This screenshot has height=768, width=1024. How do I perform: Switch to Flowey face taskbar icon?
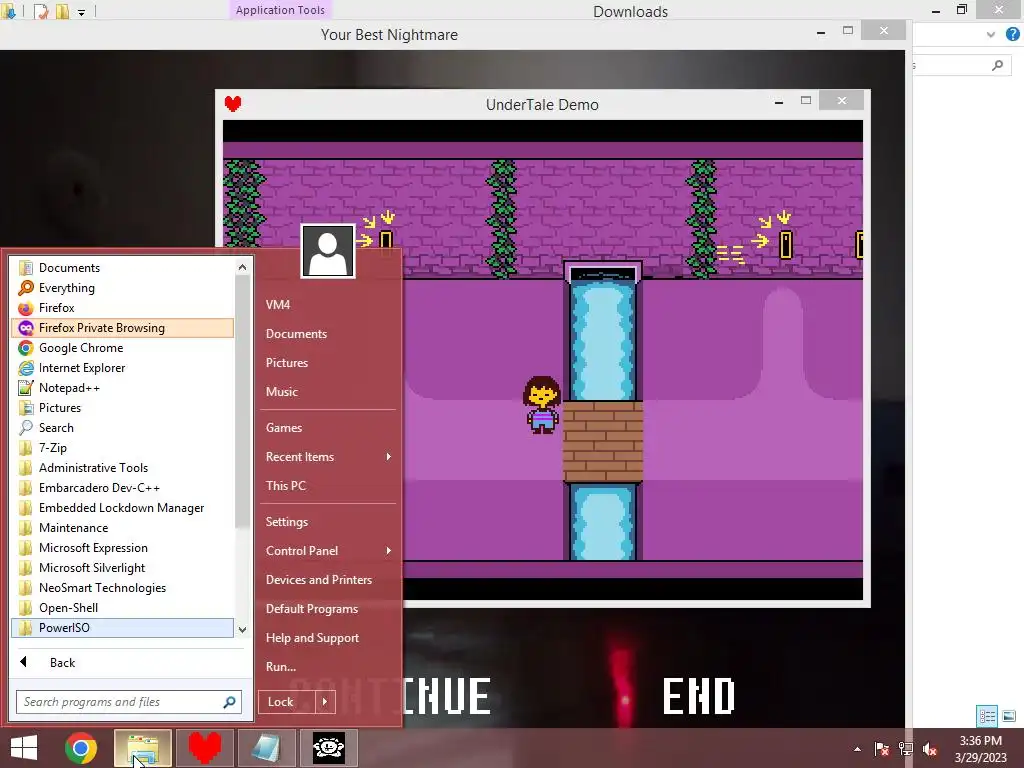coord(328,748)
